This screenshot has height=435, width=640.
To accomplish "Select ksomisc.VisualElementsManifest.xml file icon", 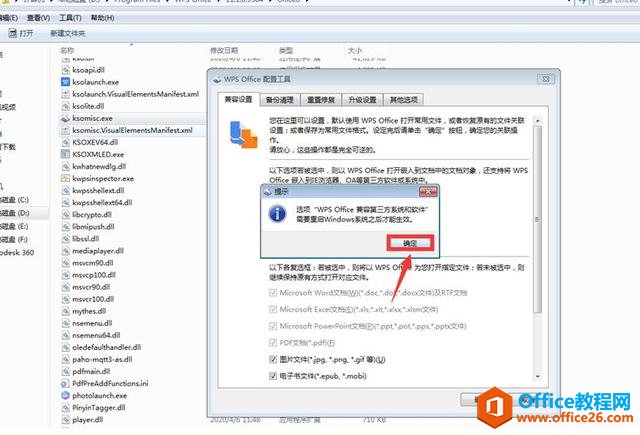I will click(65, 130).
